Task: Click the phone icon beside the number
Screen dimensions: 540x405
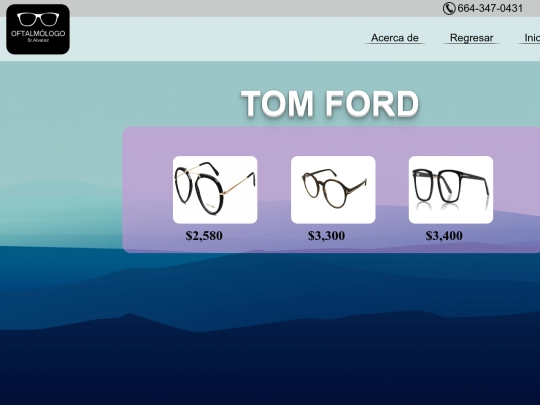Action: (449, 8)
